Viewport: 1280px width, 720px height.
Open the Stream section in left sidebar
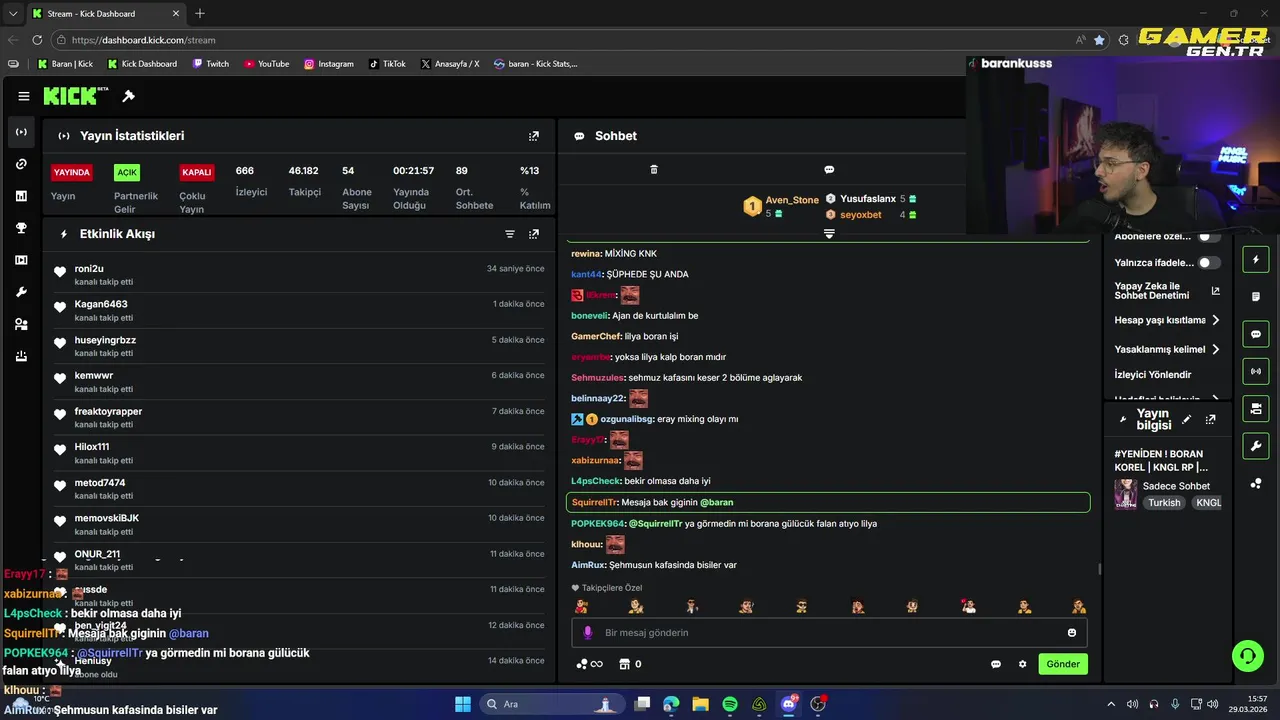click(x=21, y=132)
